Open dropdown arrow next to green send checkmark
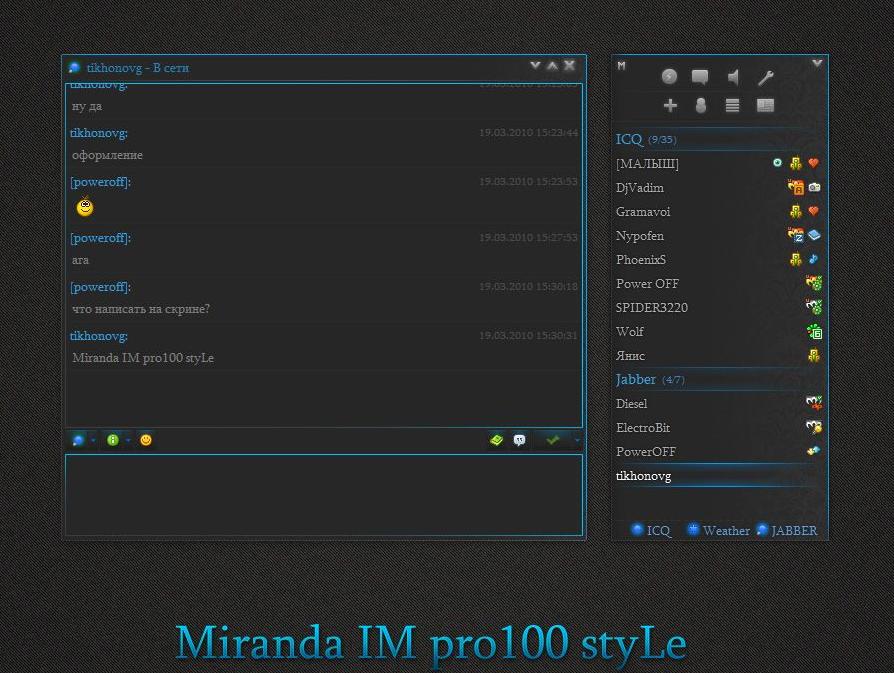 tap(577, 440)
